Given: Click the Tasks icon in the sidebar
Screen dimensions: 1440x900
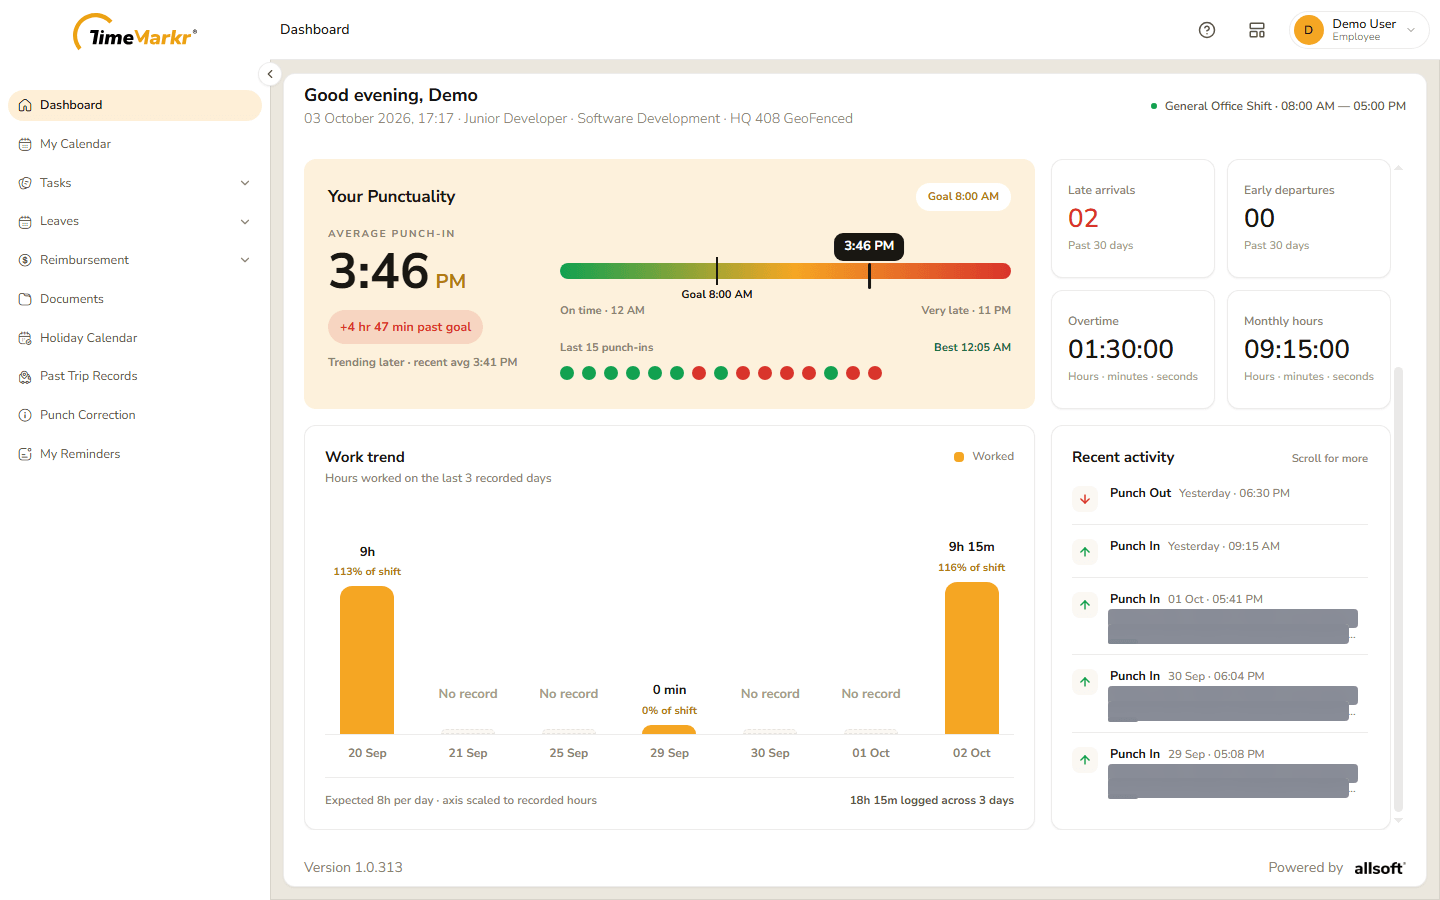Looking at the screenshot, I should [25, 183].
